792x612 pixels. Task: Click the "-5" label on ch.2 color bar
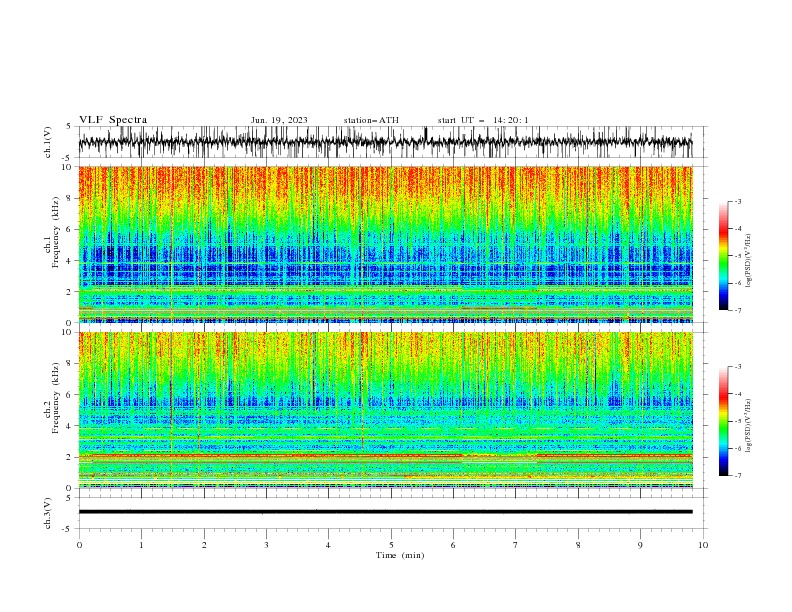pos(737,421)
